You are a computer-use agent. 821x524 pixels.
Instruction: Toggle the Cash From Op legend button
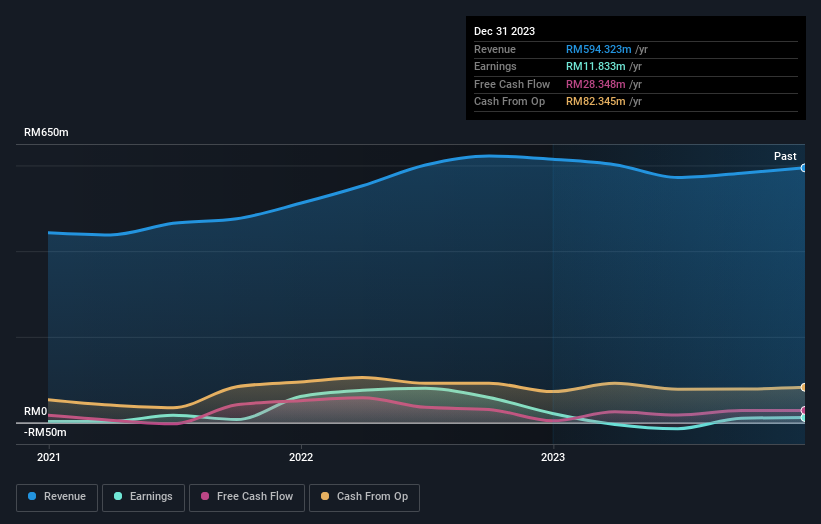click(364, 497)
